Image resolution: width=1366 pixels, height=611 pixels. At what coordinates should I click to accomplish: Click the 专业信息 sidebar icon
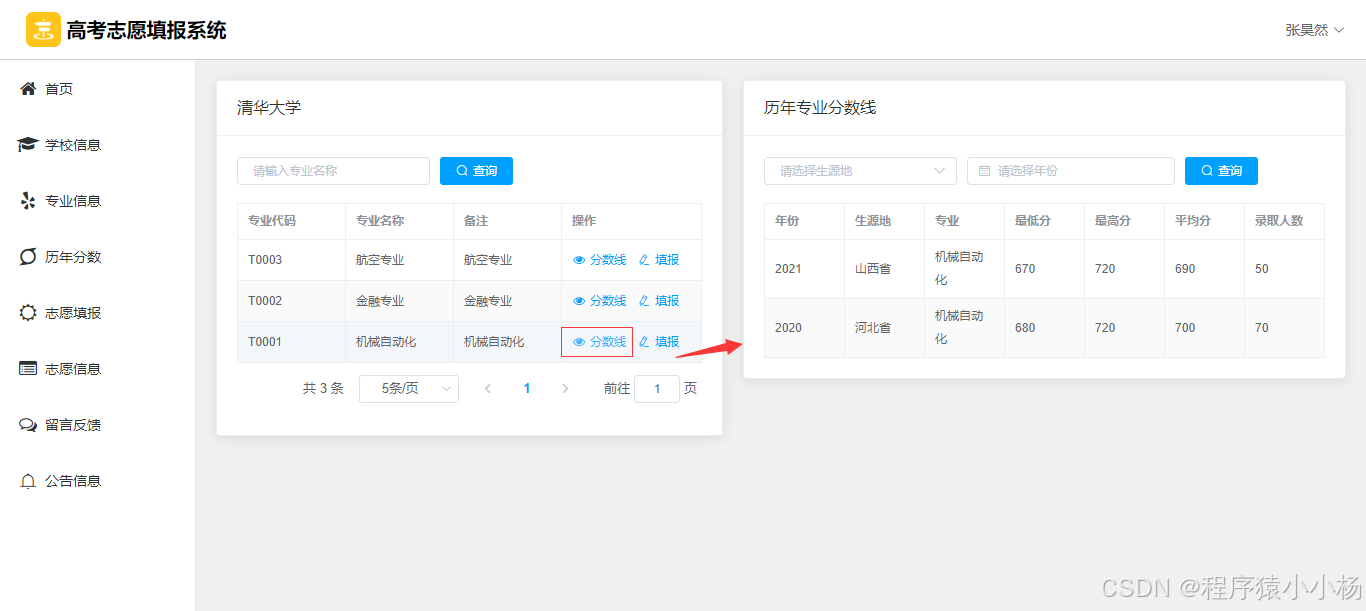(28, 201)
